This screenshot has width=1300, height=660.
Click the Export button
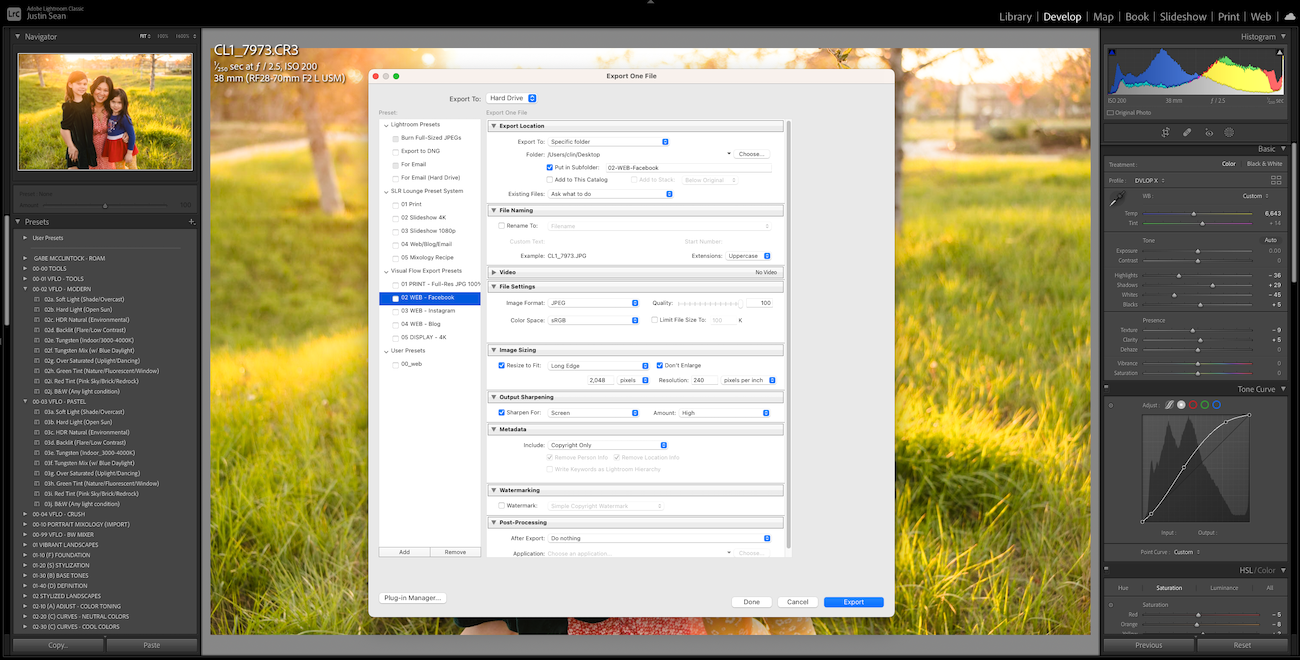(853, 601)
